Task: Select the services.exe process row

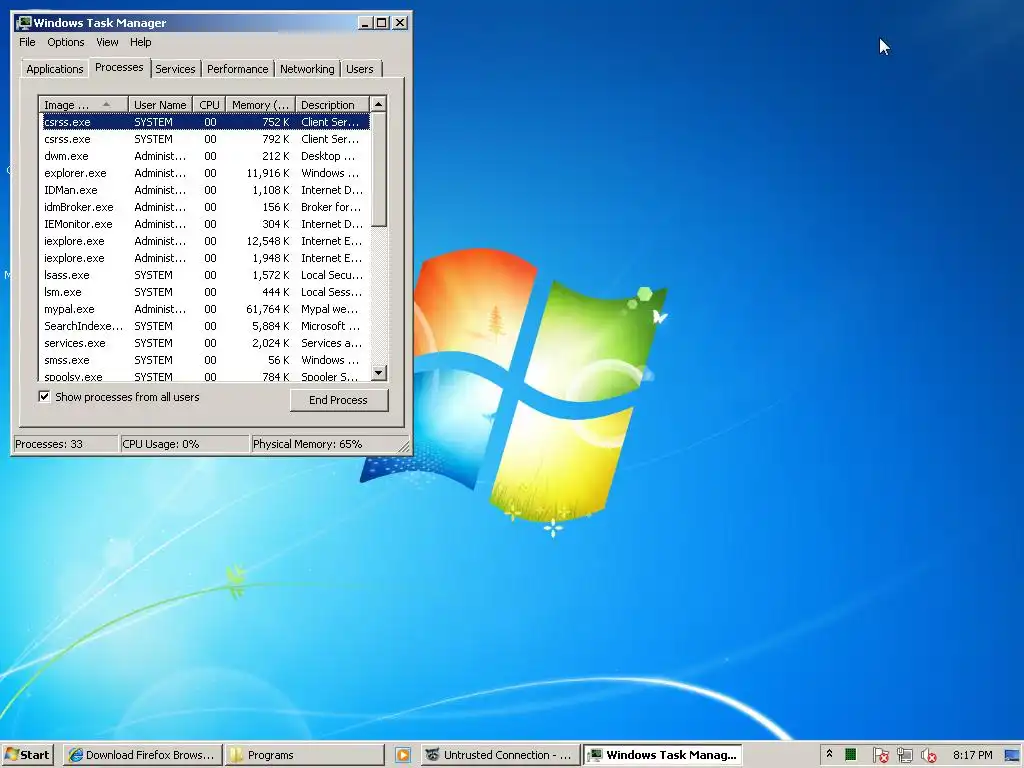Action: tap(204, 343)
